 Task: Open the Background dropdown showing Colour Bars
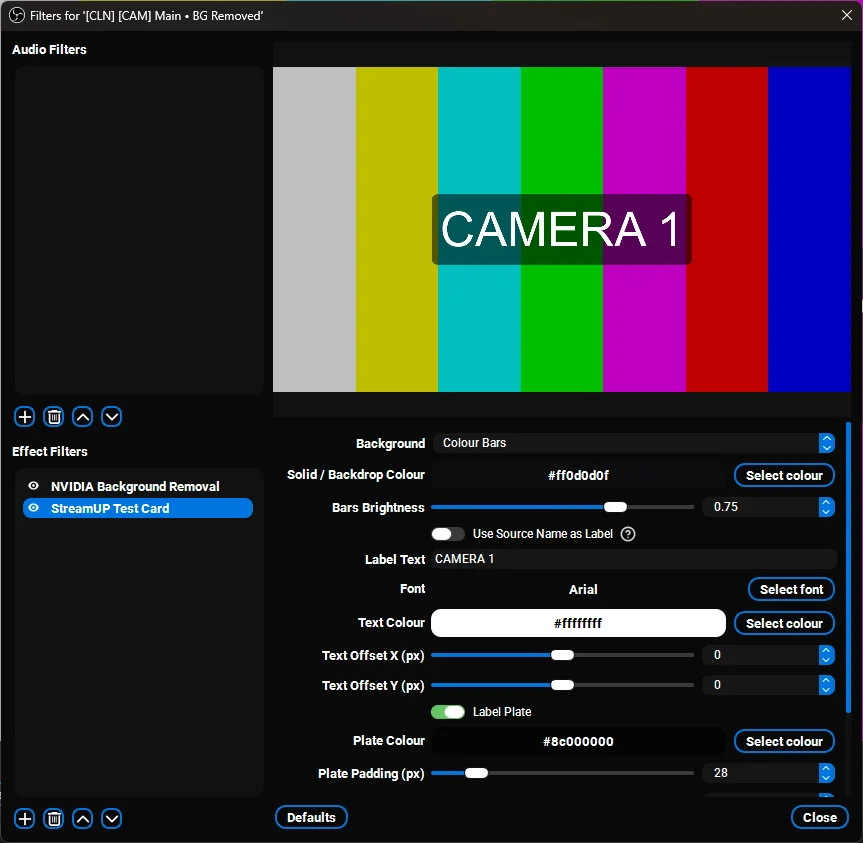[634, 443]
